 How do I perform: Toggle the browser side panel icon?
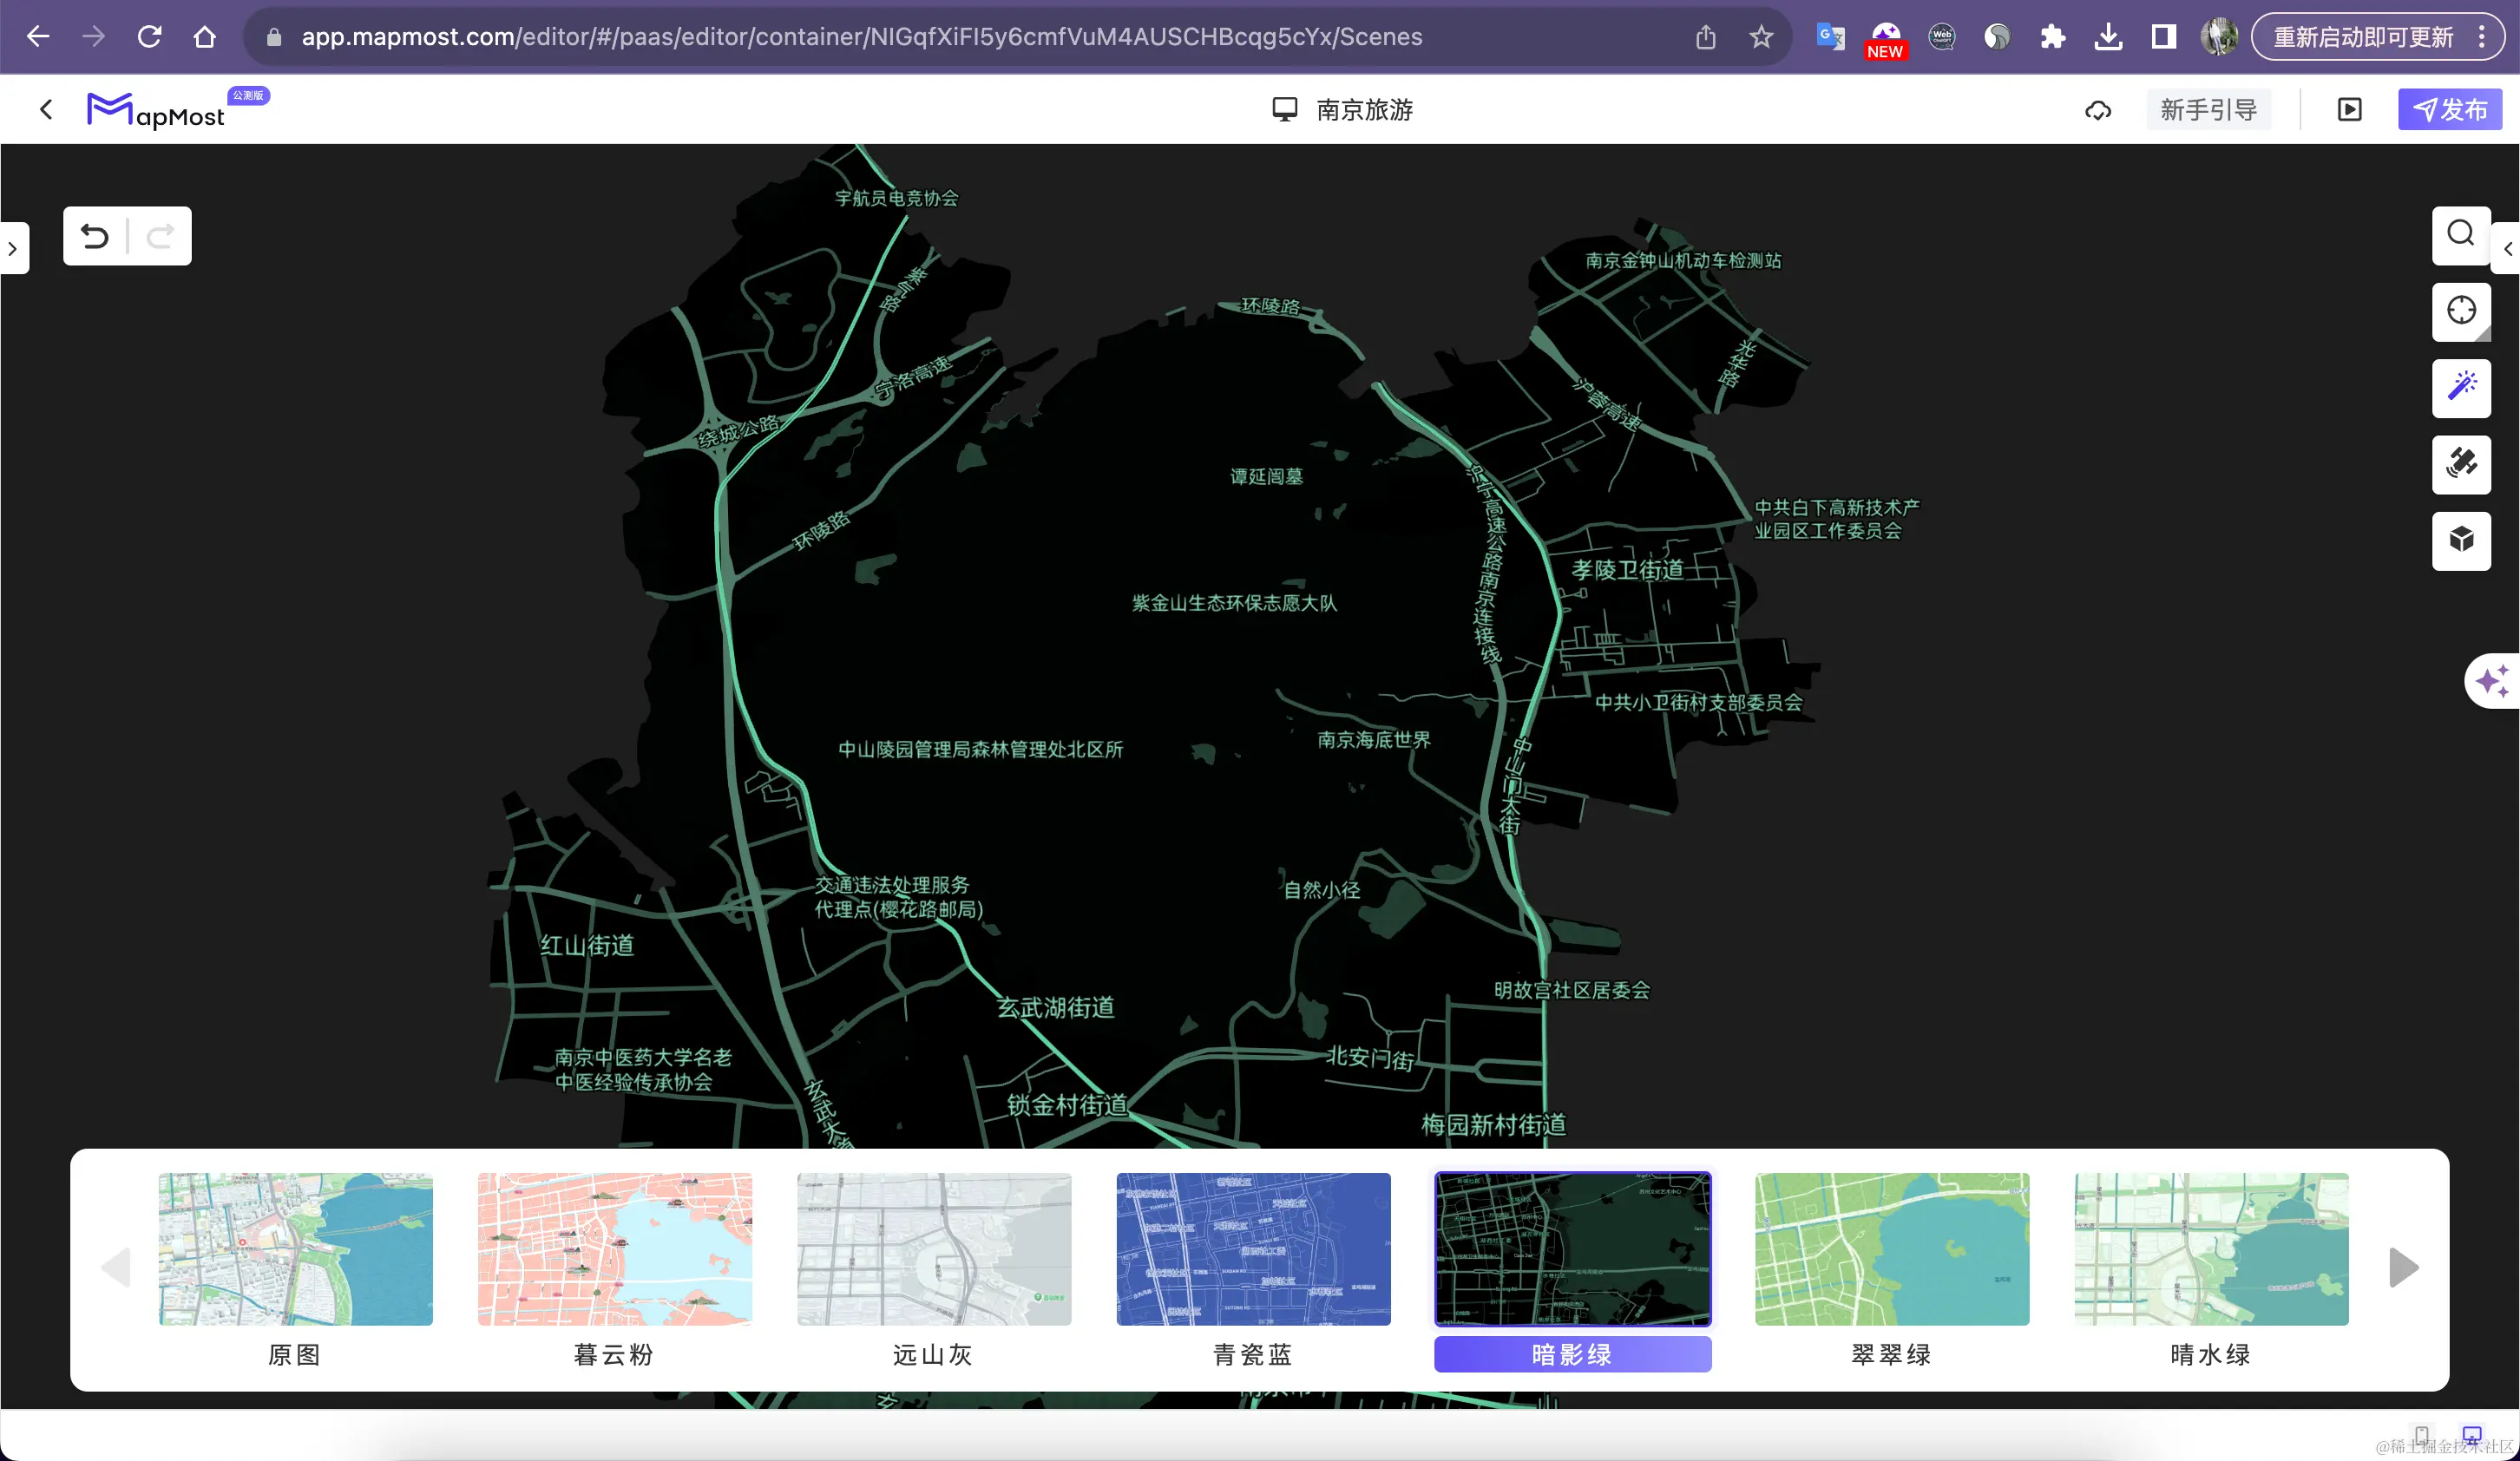pyautogui.click(x=2164, y=37)
